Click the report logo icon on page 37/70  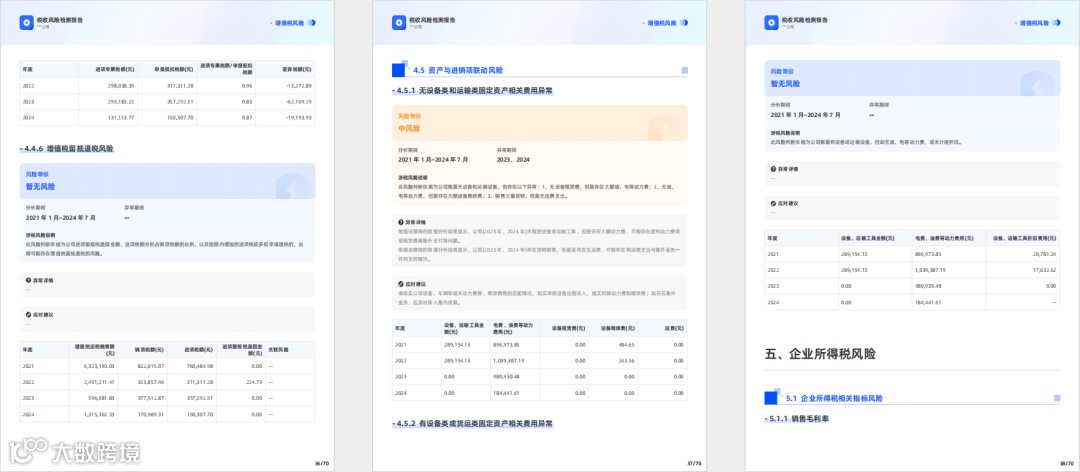tap(399, 22)
